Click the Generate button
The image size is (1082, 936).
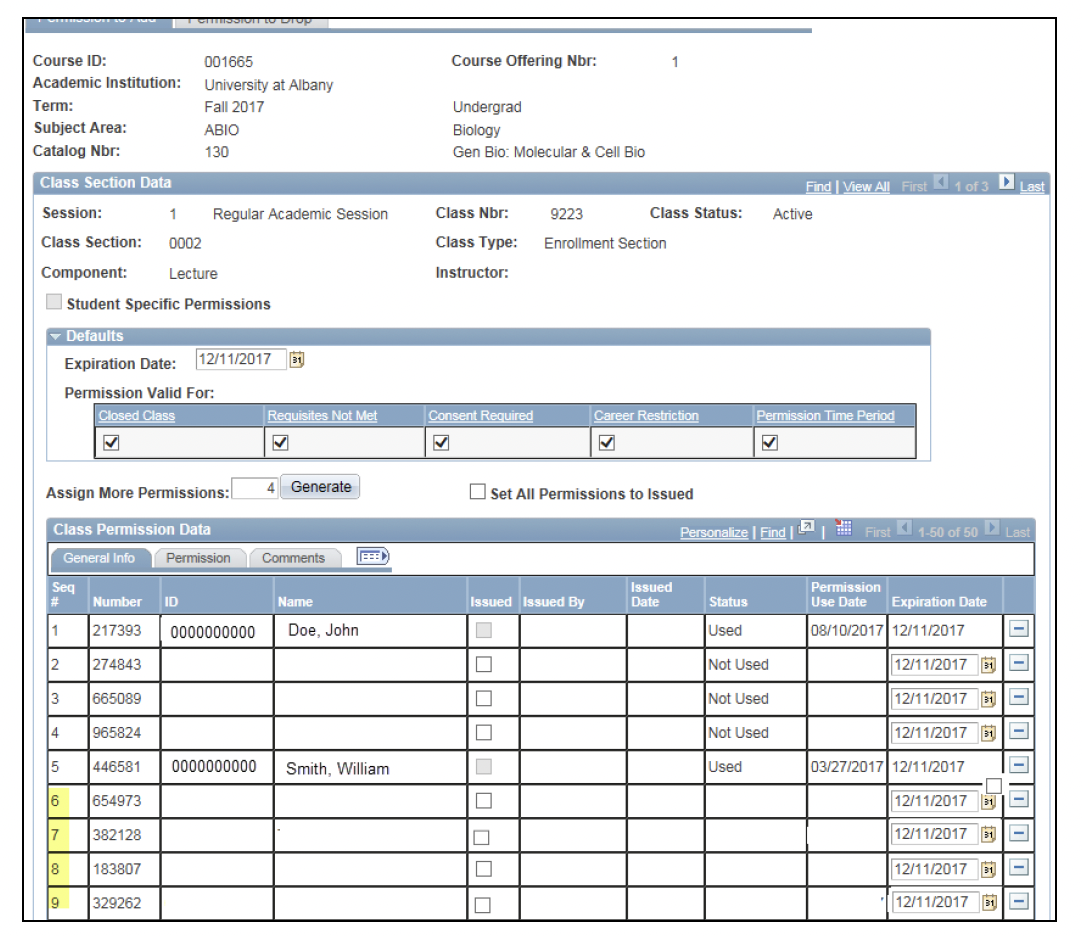coord(320,487)
